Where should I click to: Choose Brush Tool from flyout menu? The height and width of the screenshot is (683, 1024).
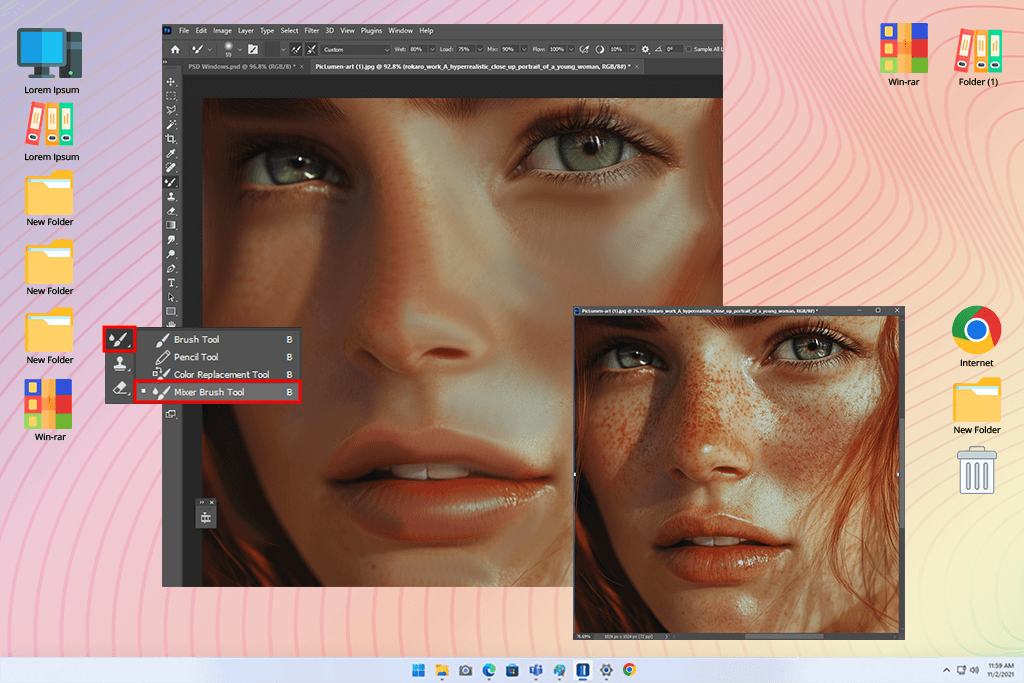click(218, 340)
